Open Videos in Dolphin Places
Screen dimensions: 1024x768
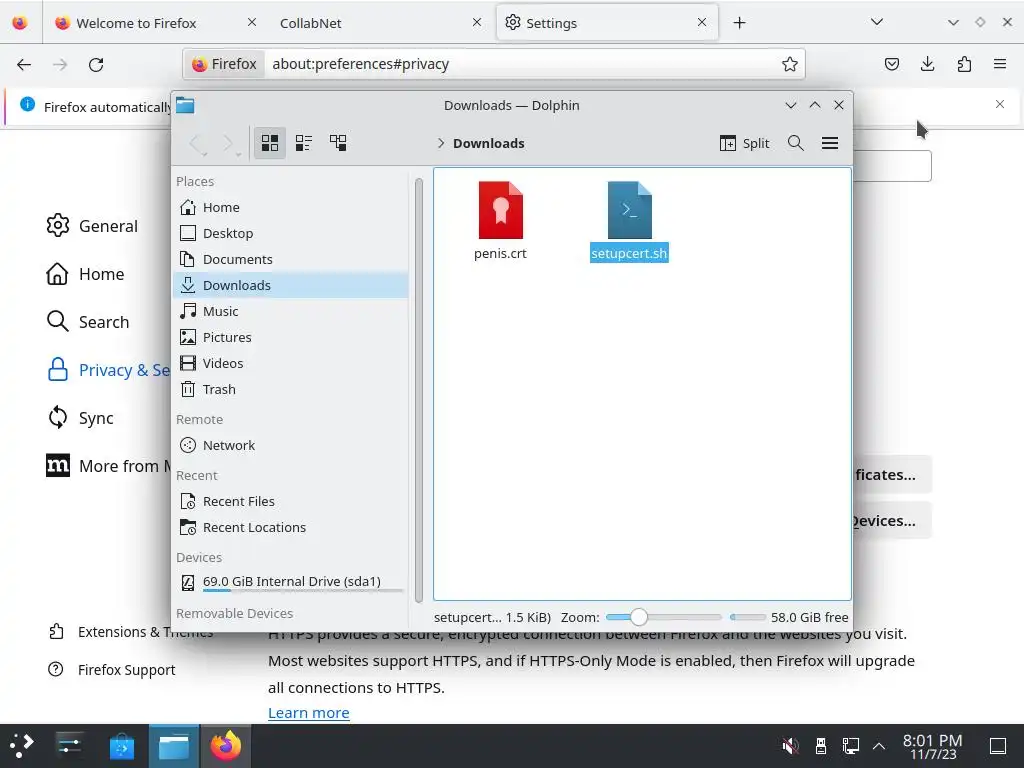pos(291,363)
